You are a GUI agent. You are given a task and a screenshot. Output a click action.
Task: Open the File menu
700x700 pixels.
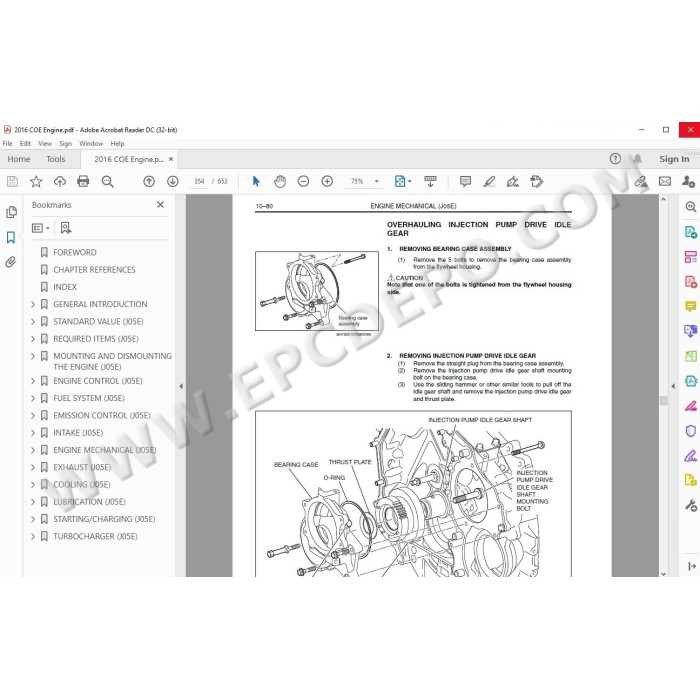[8, 143]
